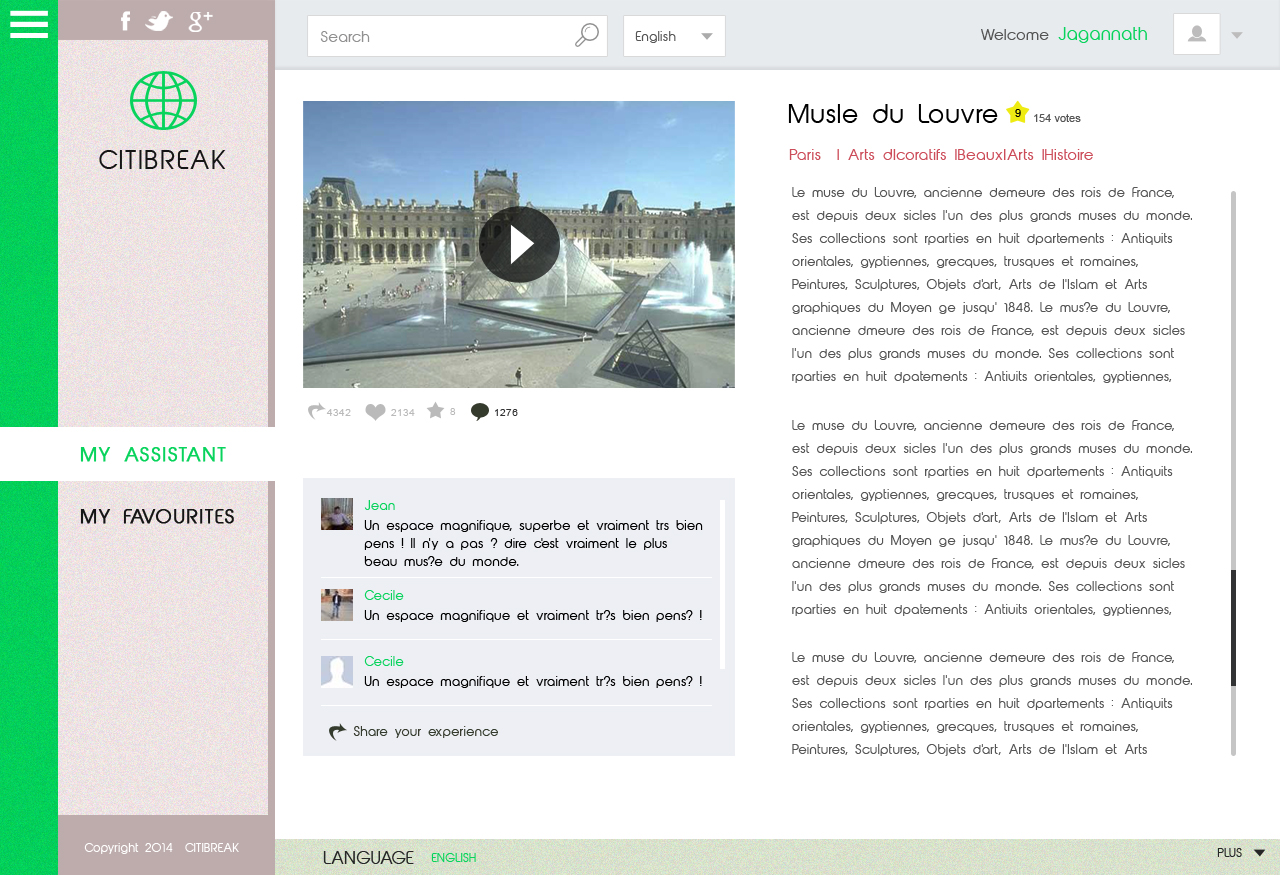This screenshot has width=1280, height=875.
Task: Select the Histoire tag
Action: [x=1069, y=154]
